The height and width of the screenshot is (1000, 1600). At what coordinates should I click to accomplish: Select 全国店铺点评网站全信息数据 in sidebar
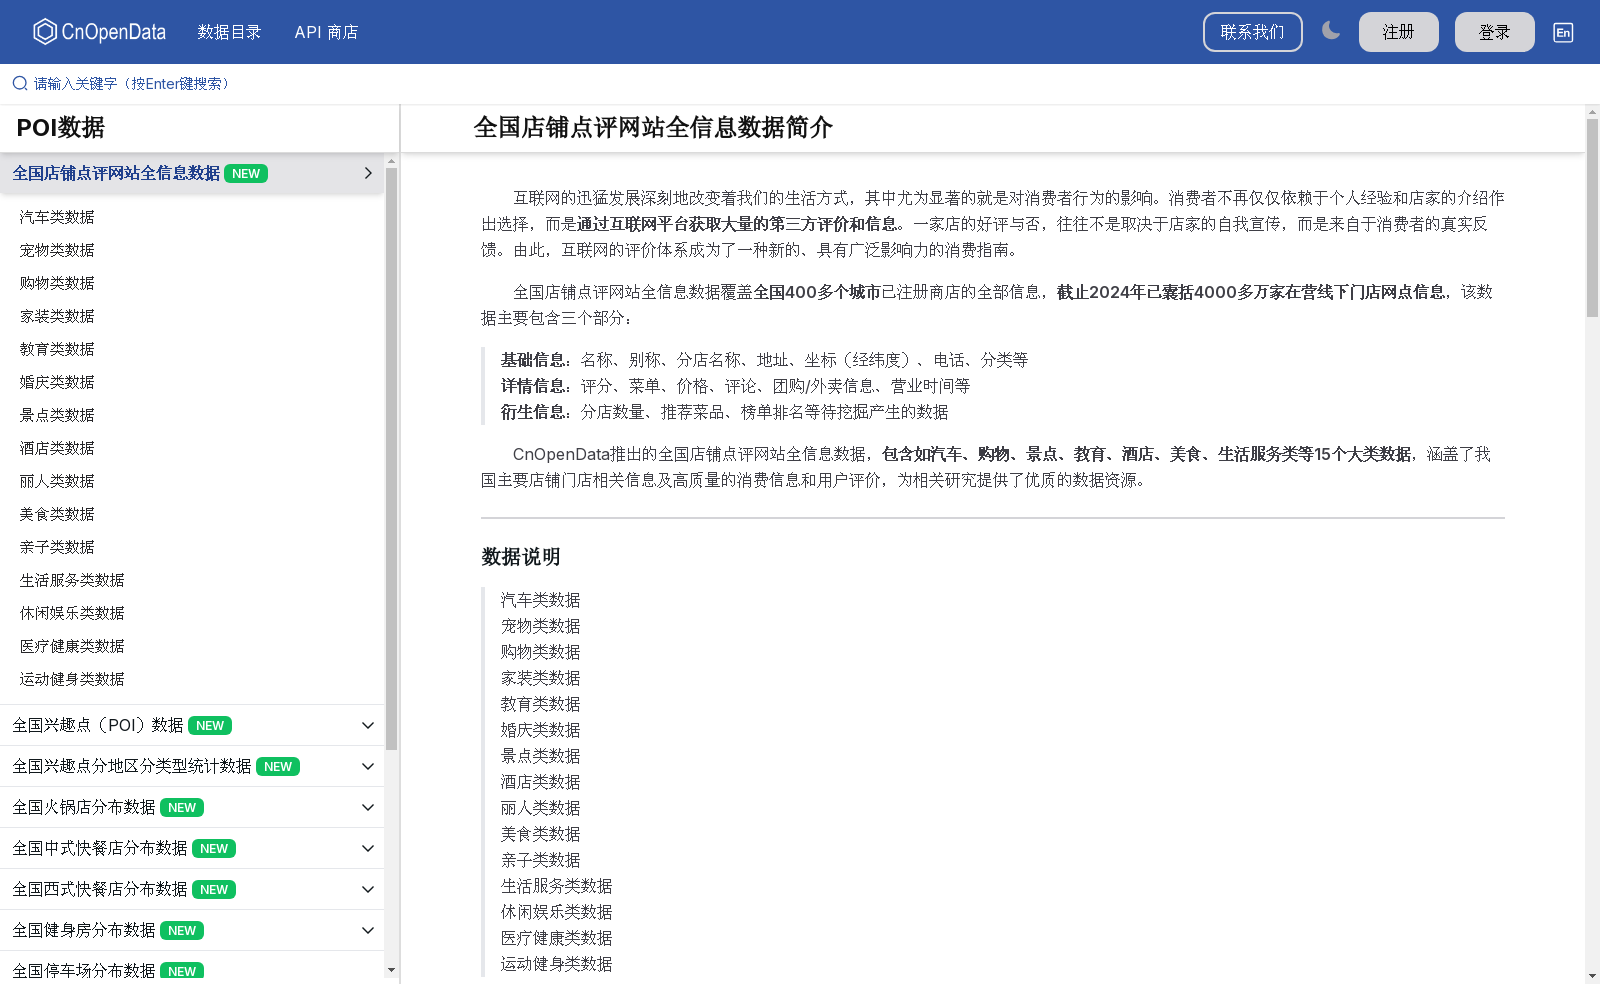(x=116, y=173)
